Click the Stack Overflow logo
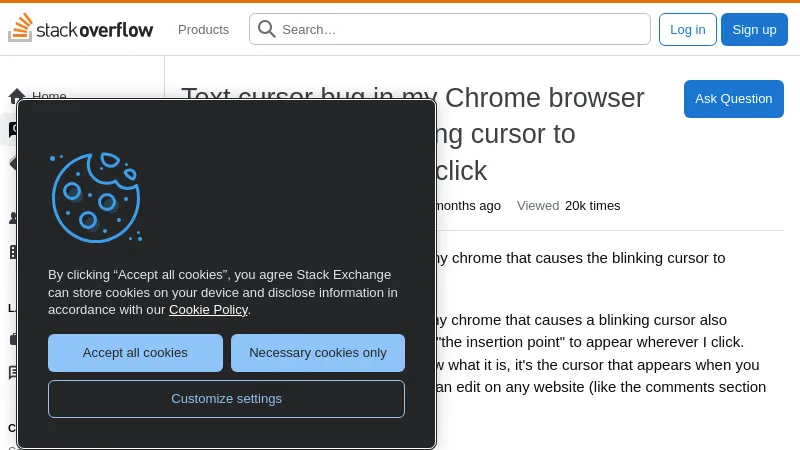Image resolution: width=800 pixels, height=450 pixels. [x=81, y=29]
